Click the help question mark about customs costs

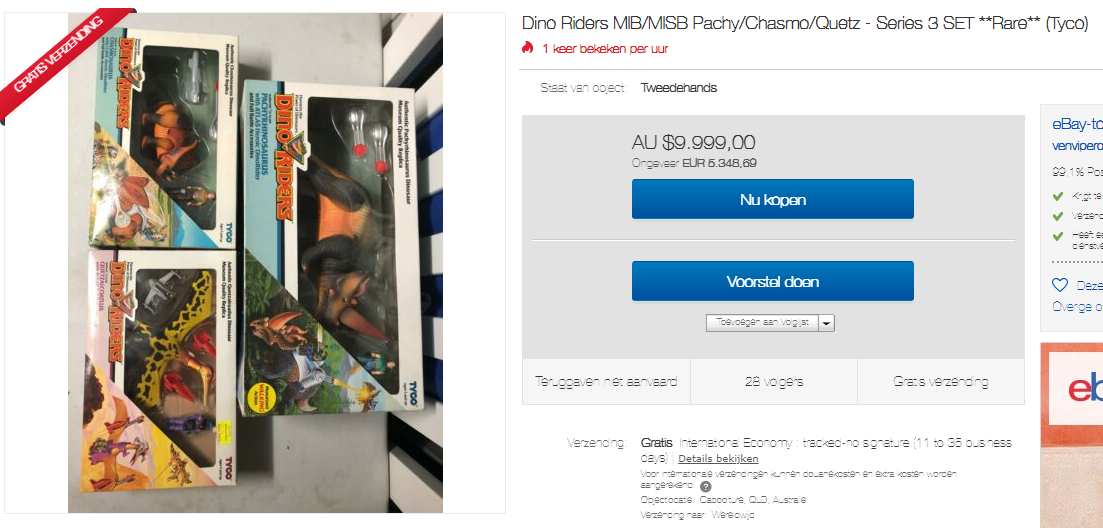(x=706, y=487)
